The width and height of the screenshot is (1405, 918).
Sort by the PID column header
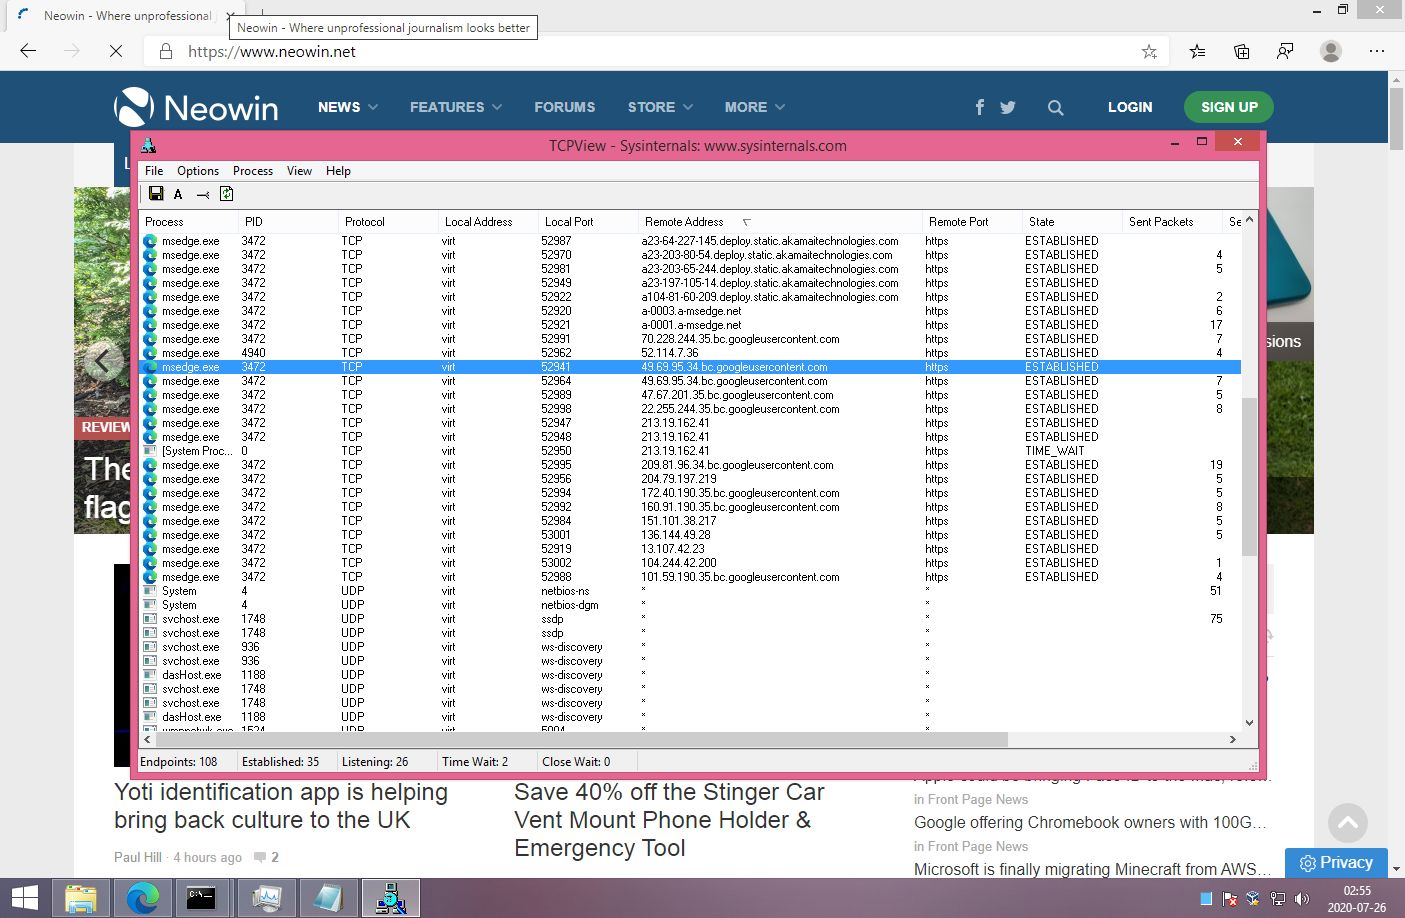point(288,222)
